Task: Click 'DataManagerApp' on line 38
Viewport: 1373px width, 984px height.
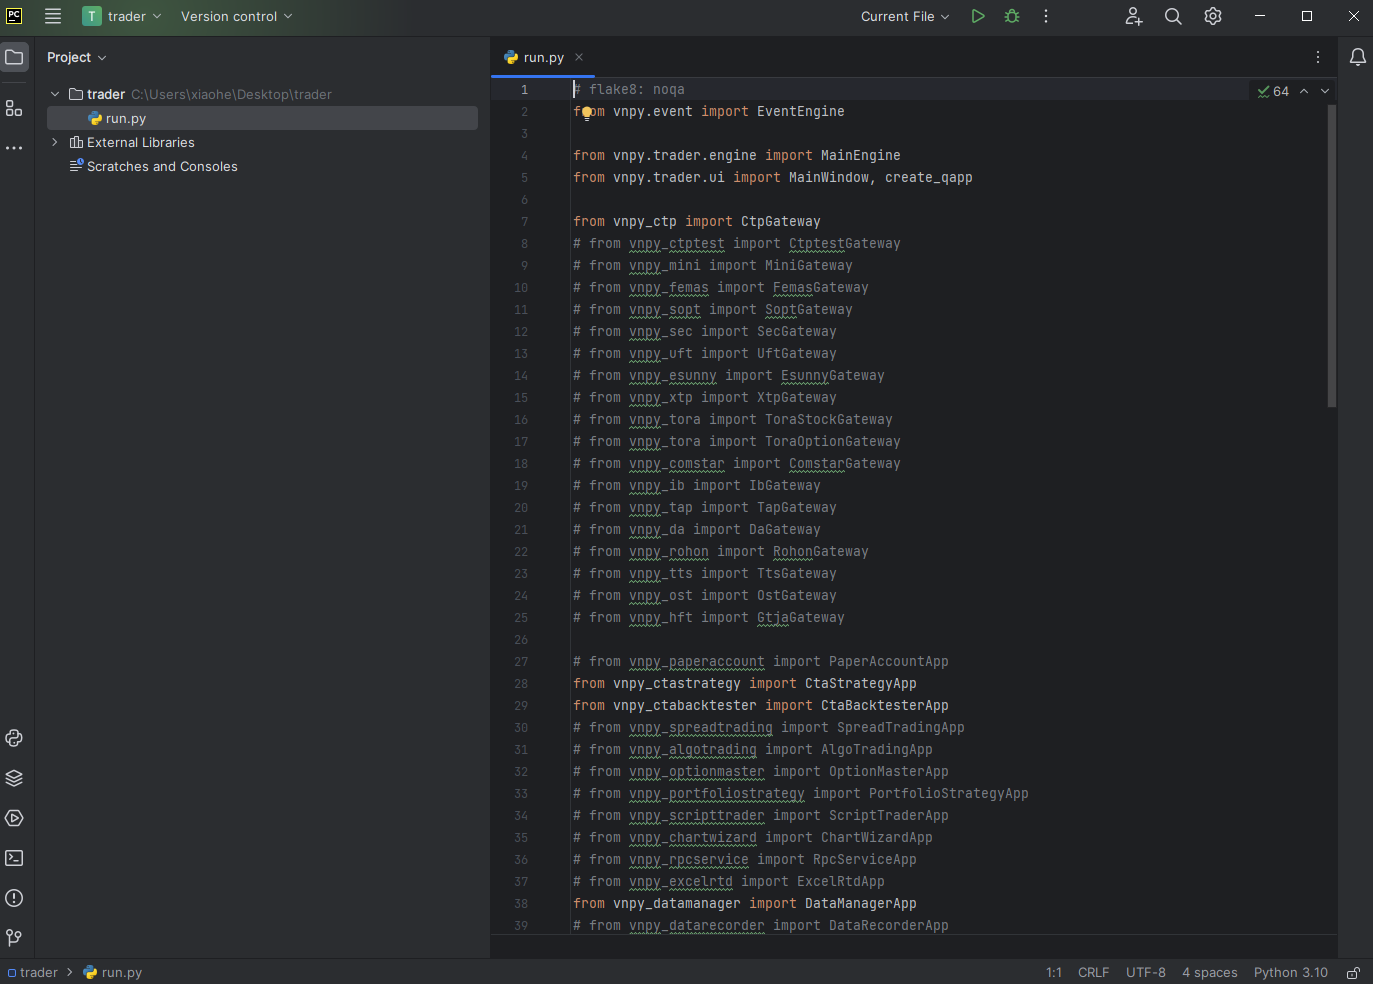Action: pos(860,904)
